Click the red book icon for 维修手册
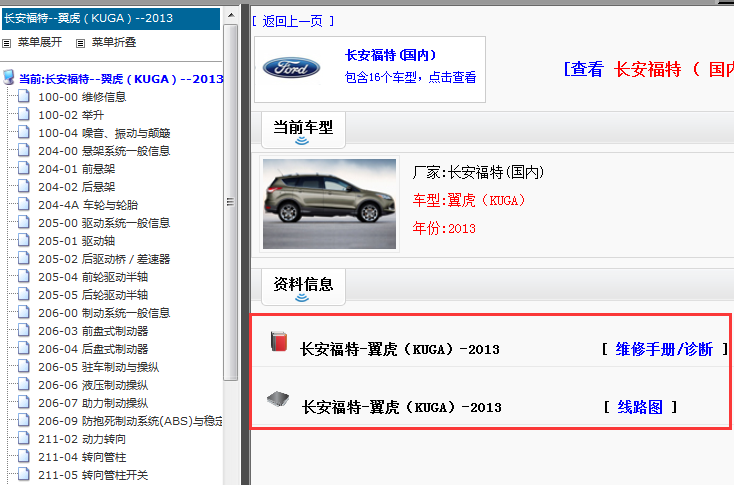This screenshot has height=485, width=734. pyautogui.click(x=279, y=341)
